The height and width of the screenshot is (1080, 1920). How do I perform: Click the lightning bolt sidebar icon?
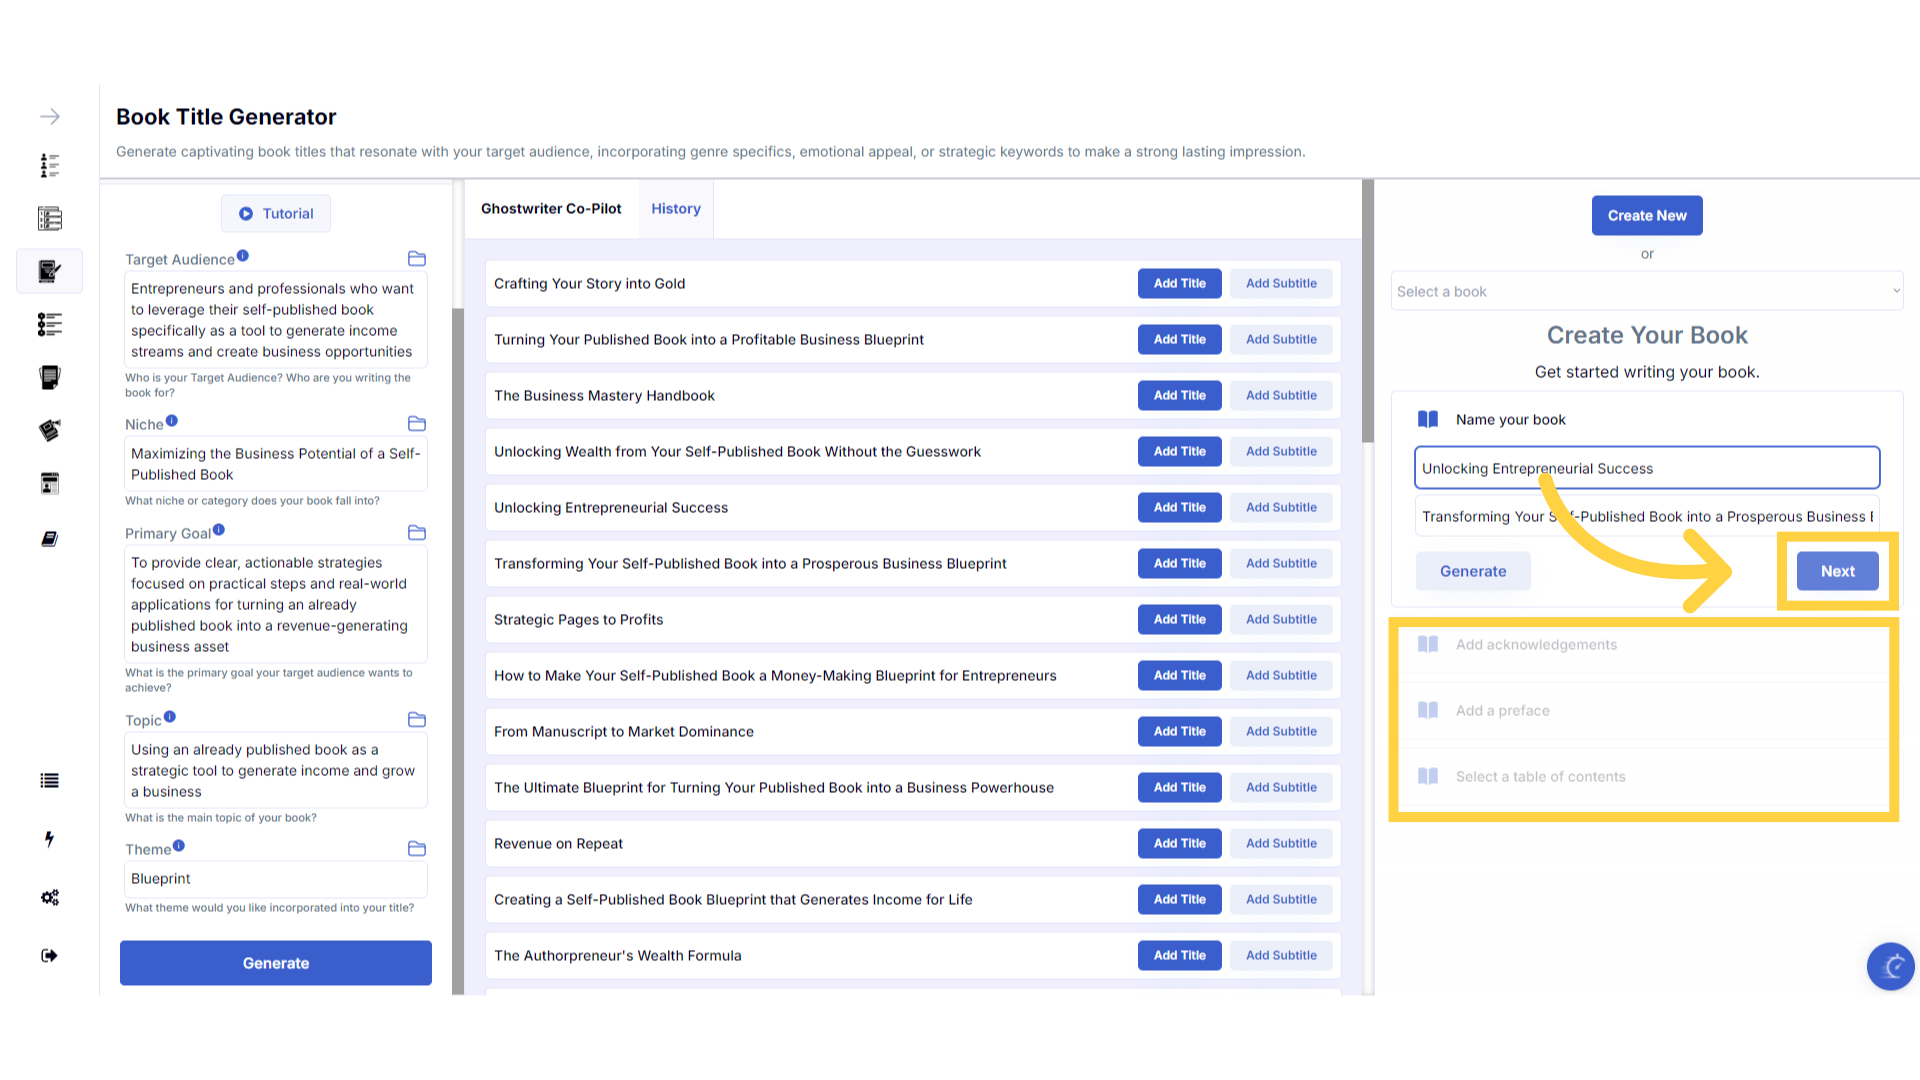(x=49, y=839)
